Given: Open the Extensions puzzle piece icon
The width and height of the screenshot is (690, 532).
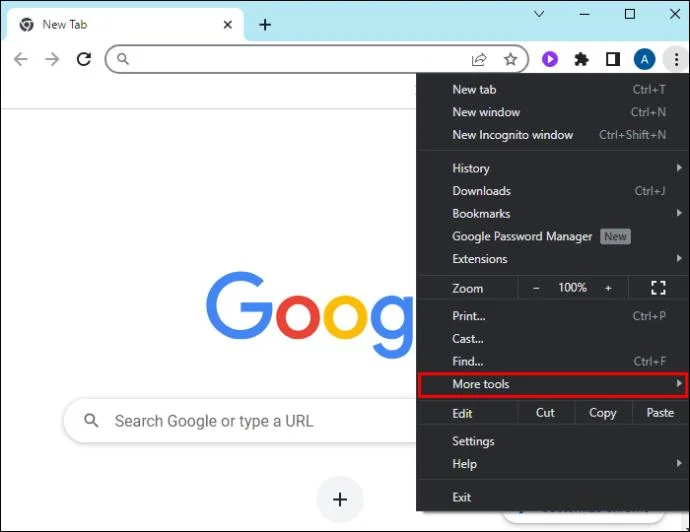Looking at the screenshot, I should [x=581, y=59].
